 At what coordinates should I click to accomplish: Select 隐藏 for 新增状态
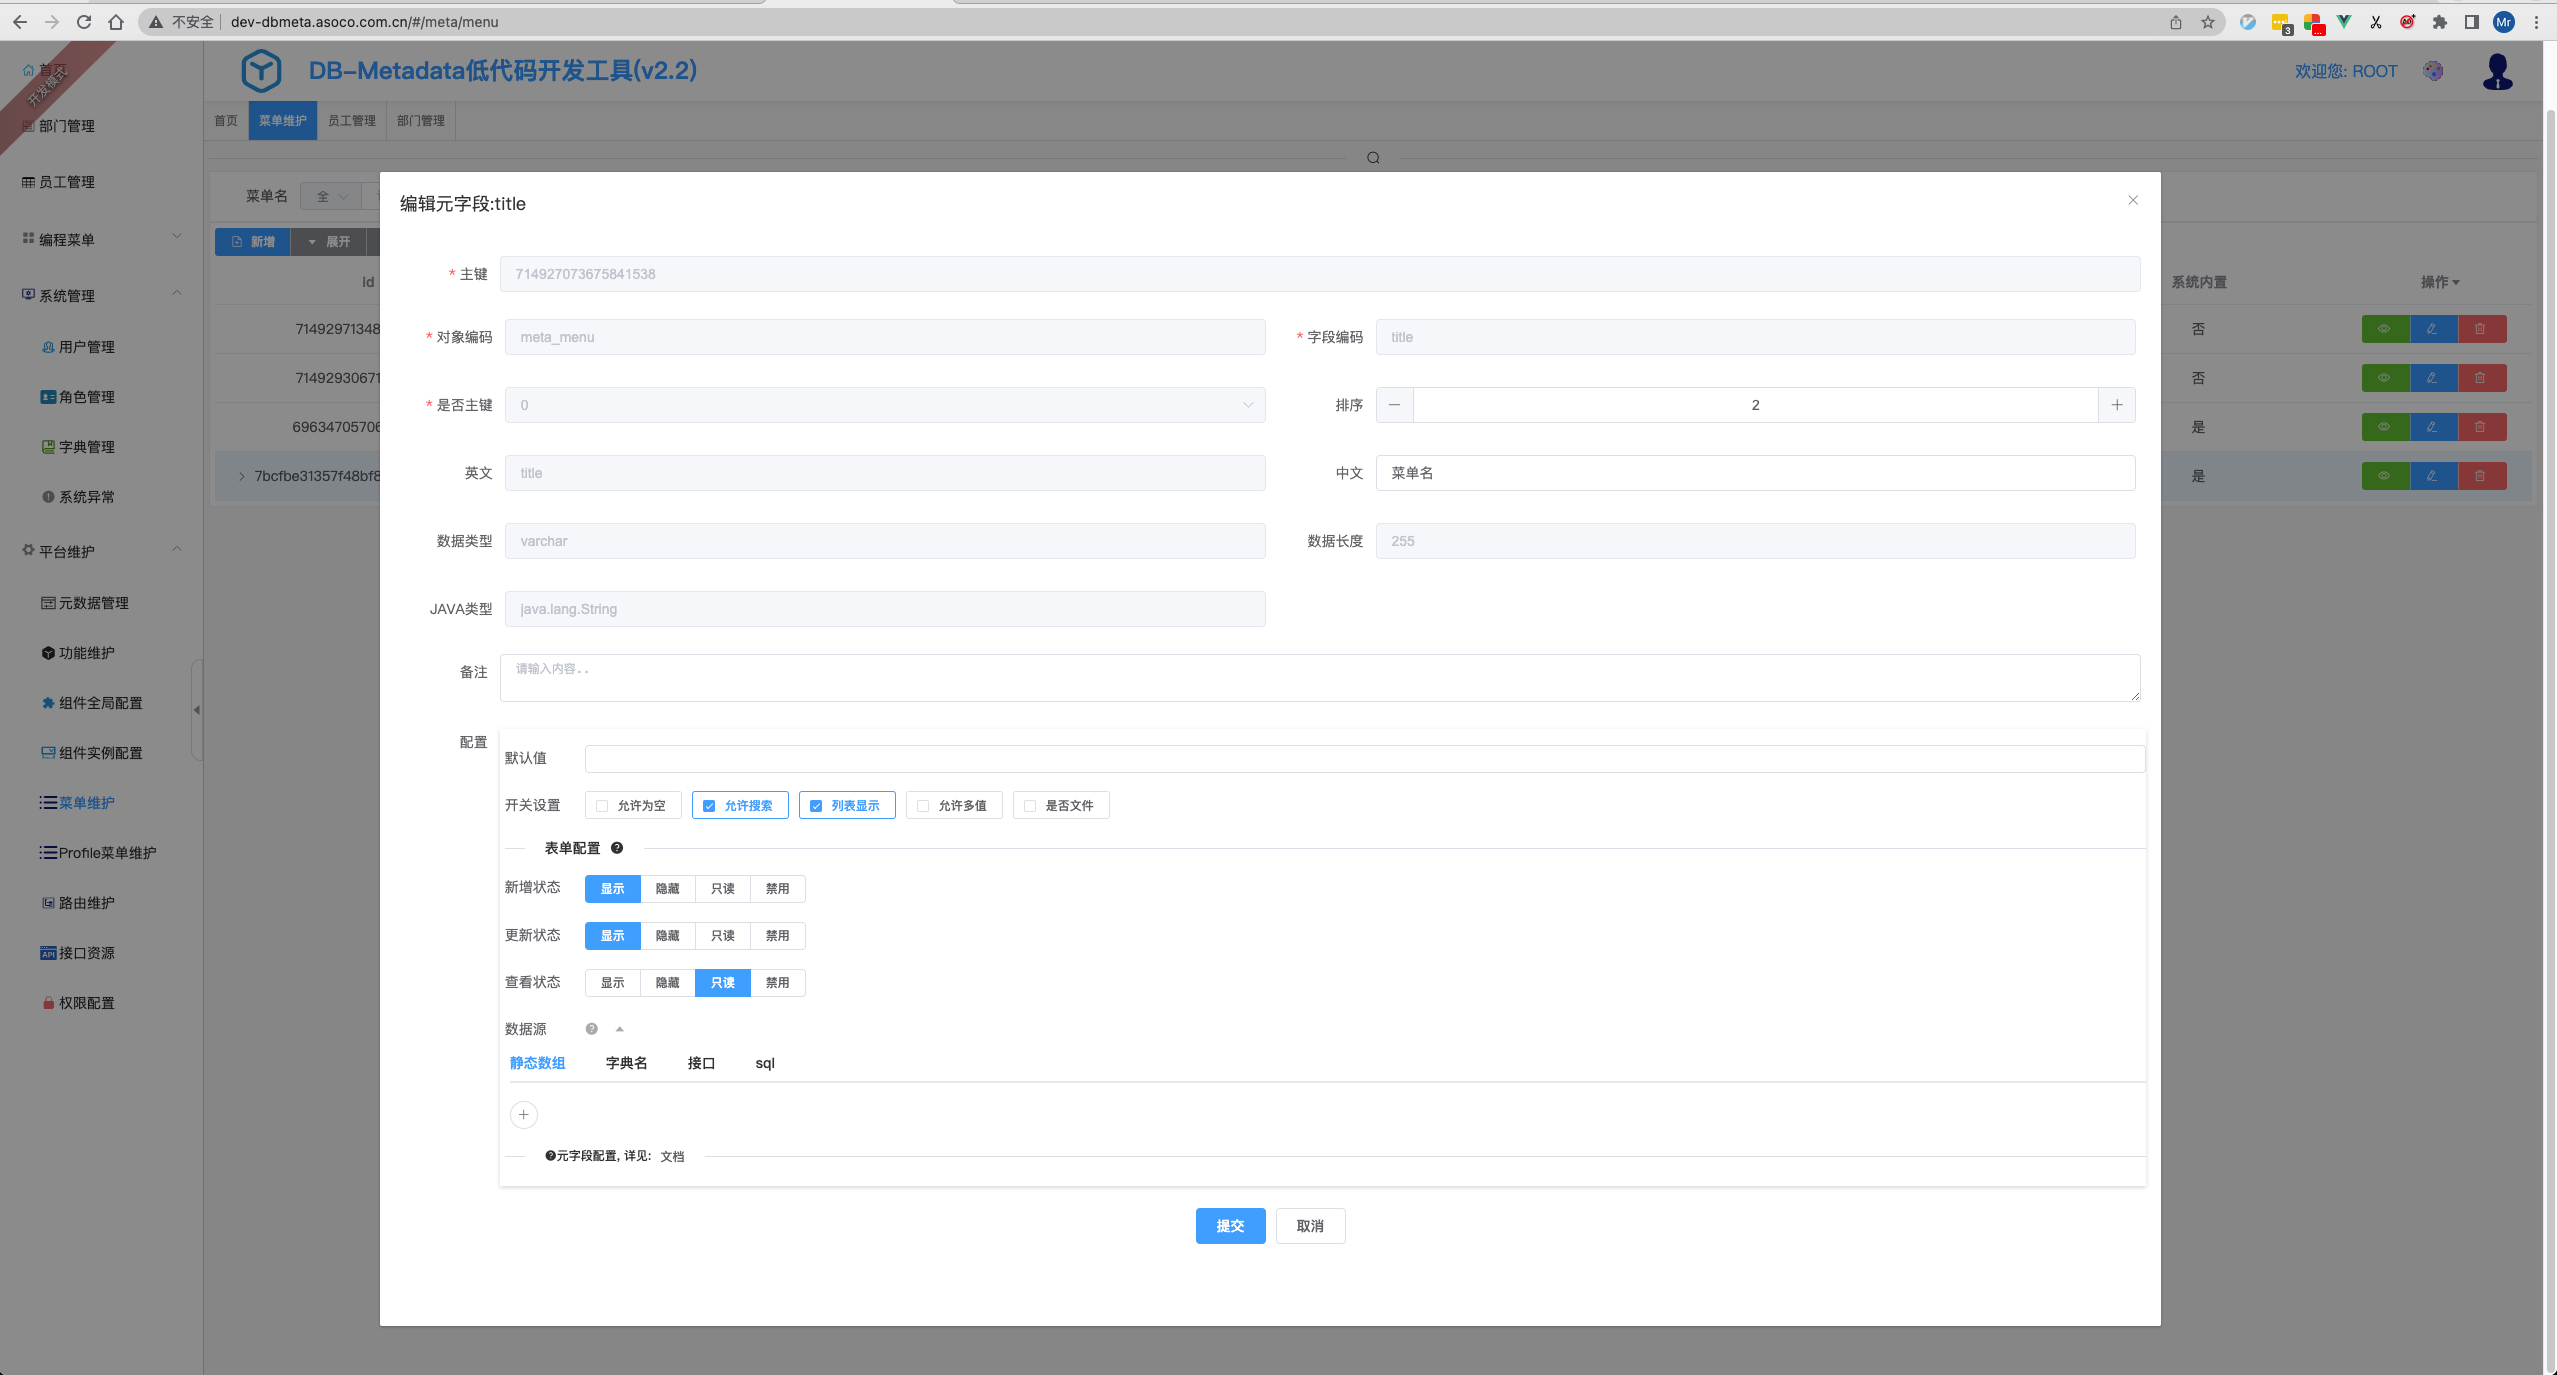[667, 889]
